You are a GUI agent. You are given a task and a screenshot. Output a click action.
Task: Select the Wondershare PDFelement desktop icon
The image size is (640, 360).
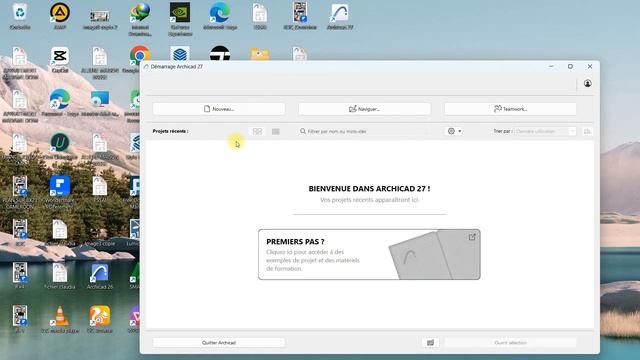(60, 191)
